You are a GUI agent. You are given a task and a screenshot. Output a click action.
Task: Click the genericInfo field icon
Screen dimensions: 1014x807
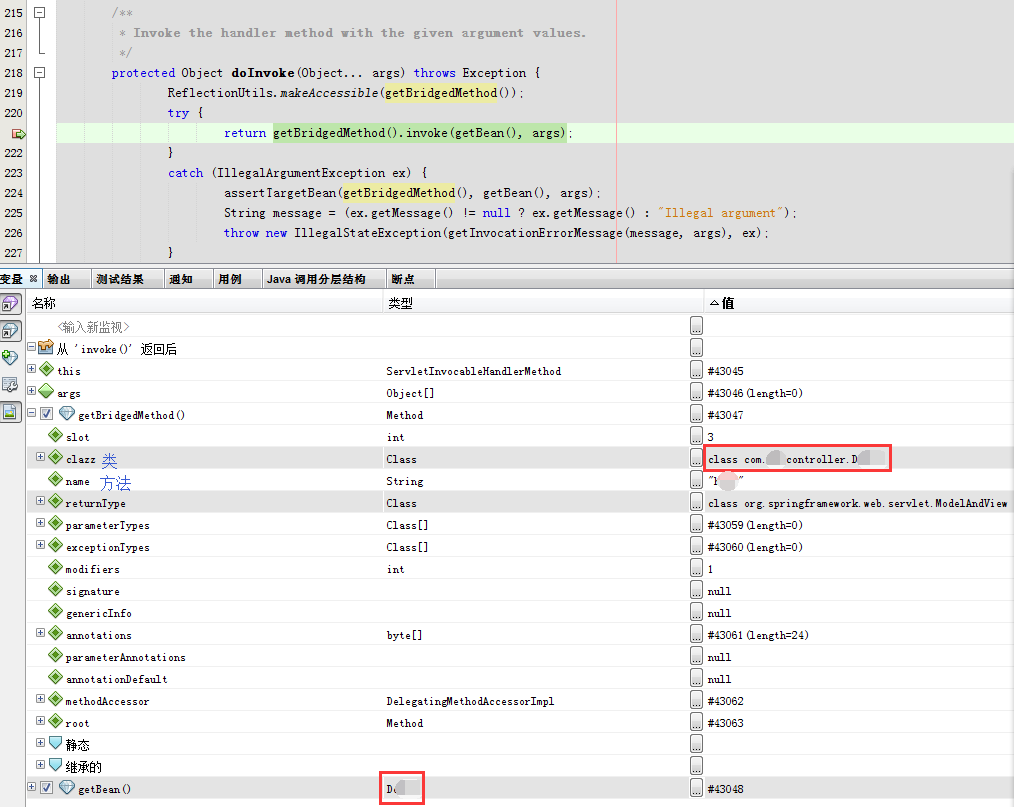[56, 611]
